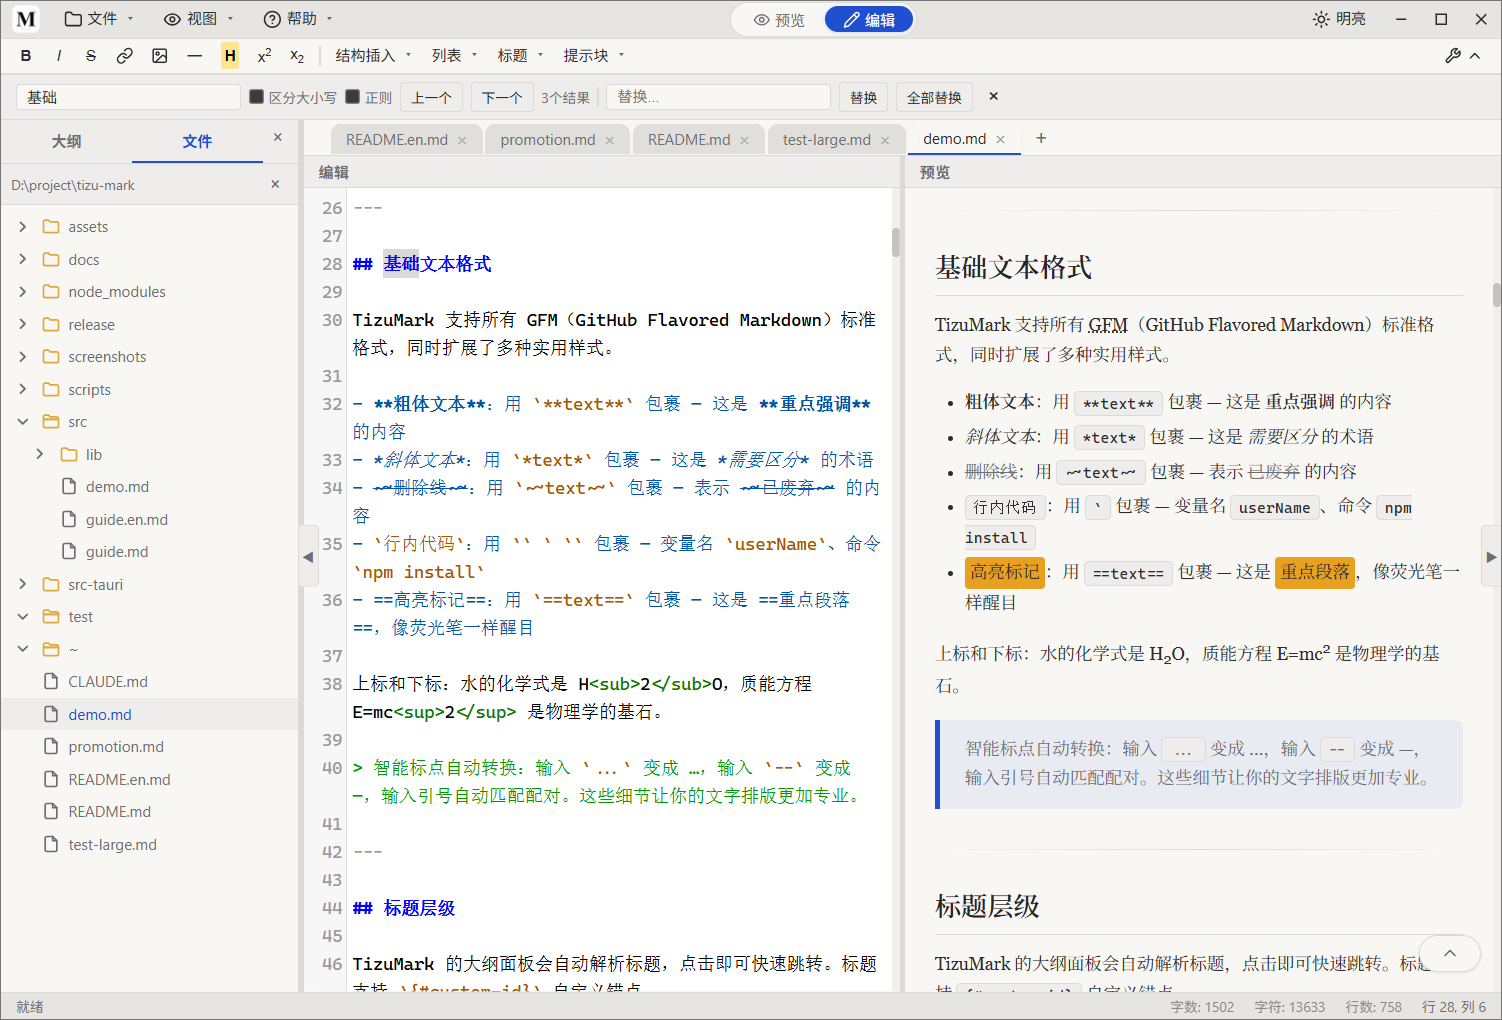Insert an image via picture icon
This screenshot has width=1502, height=1020.
click(x=160, y=56)
